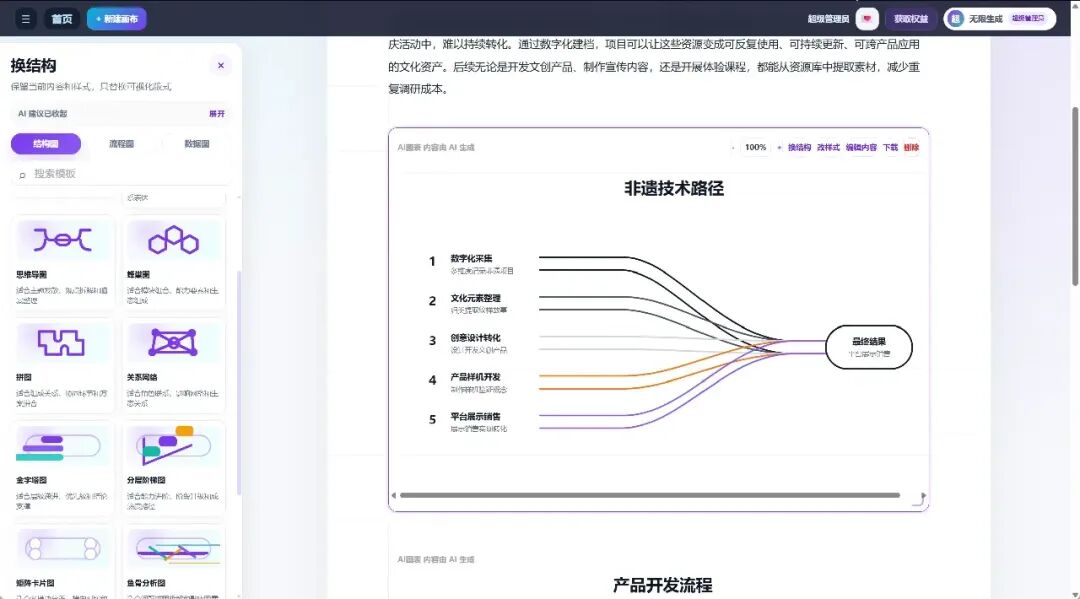Click 改样式 in the chart toolbar
1080x599 pixels.
click(x=828, y=147)
